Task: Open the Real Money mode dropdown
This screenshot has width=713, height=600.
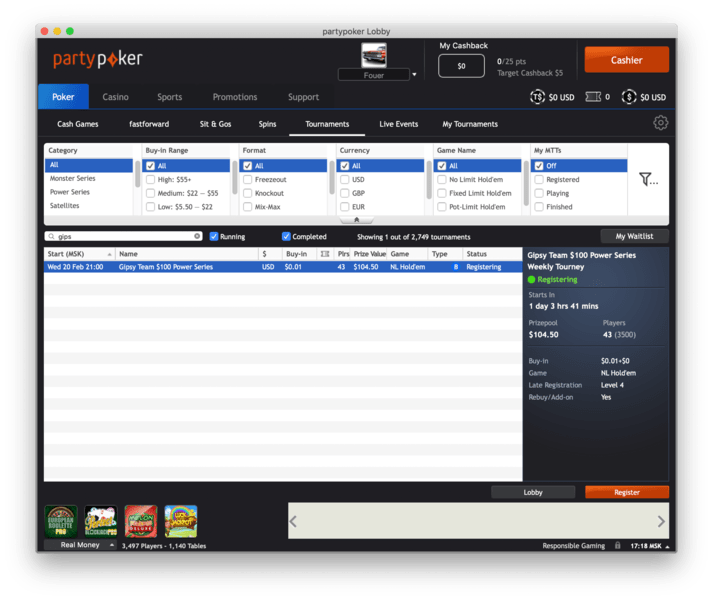Action: coord(80,545)
